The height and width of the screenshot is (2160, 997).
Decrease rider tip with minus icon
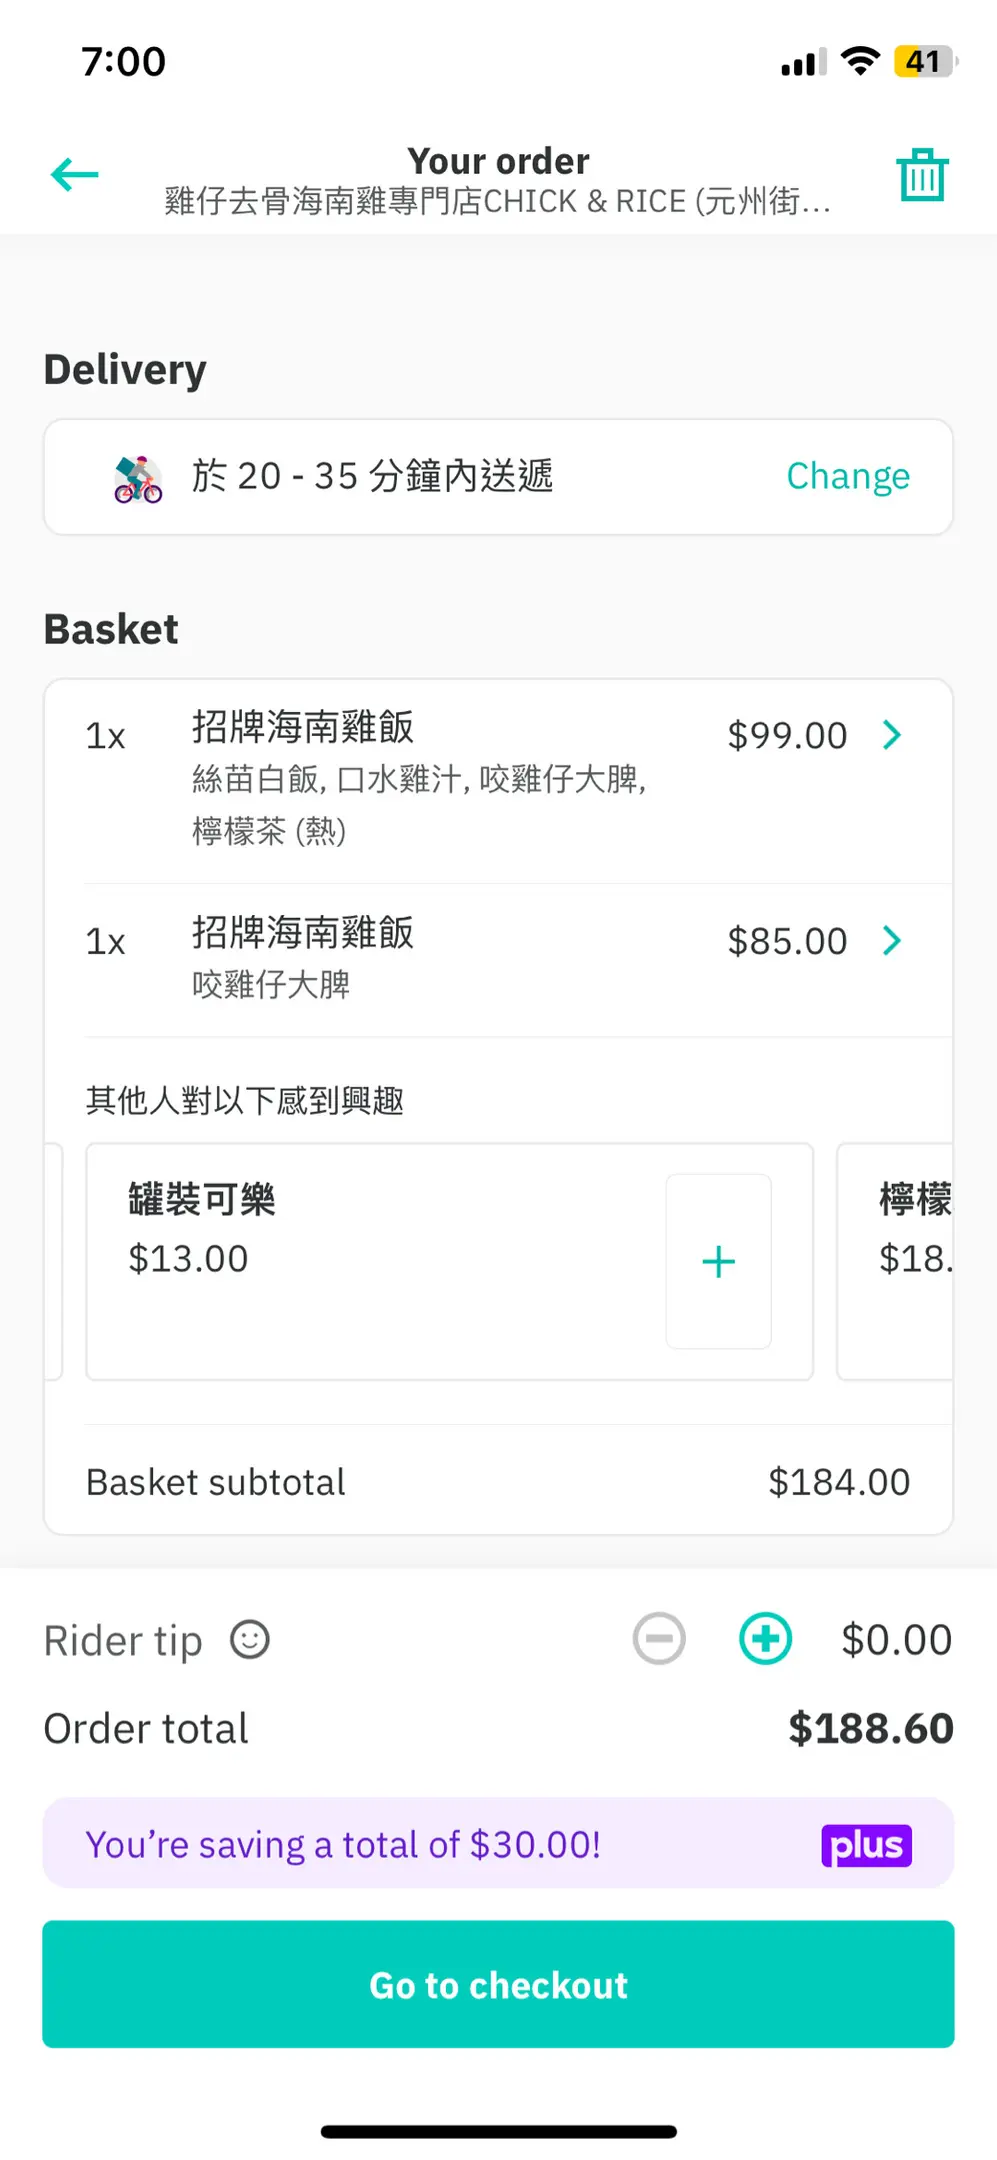click(x=659, y=1639)
